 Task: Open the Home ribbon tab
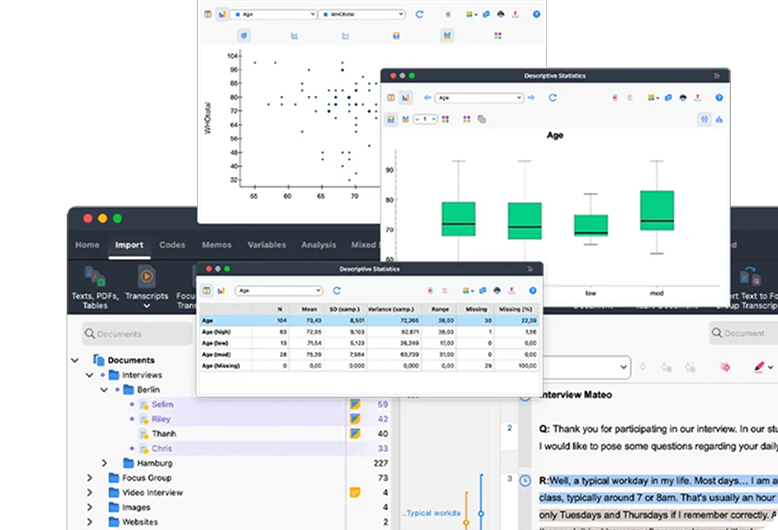[87, 245]
